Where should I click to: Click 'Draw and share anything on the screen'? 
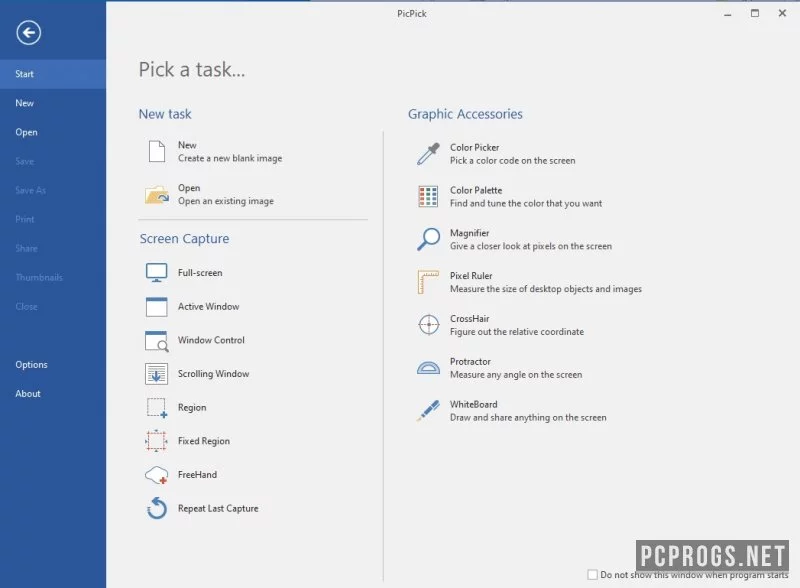pos(528,418)
